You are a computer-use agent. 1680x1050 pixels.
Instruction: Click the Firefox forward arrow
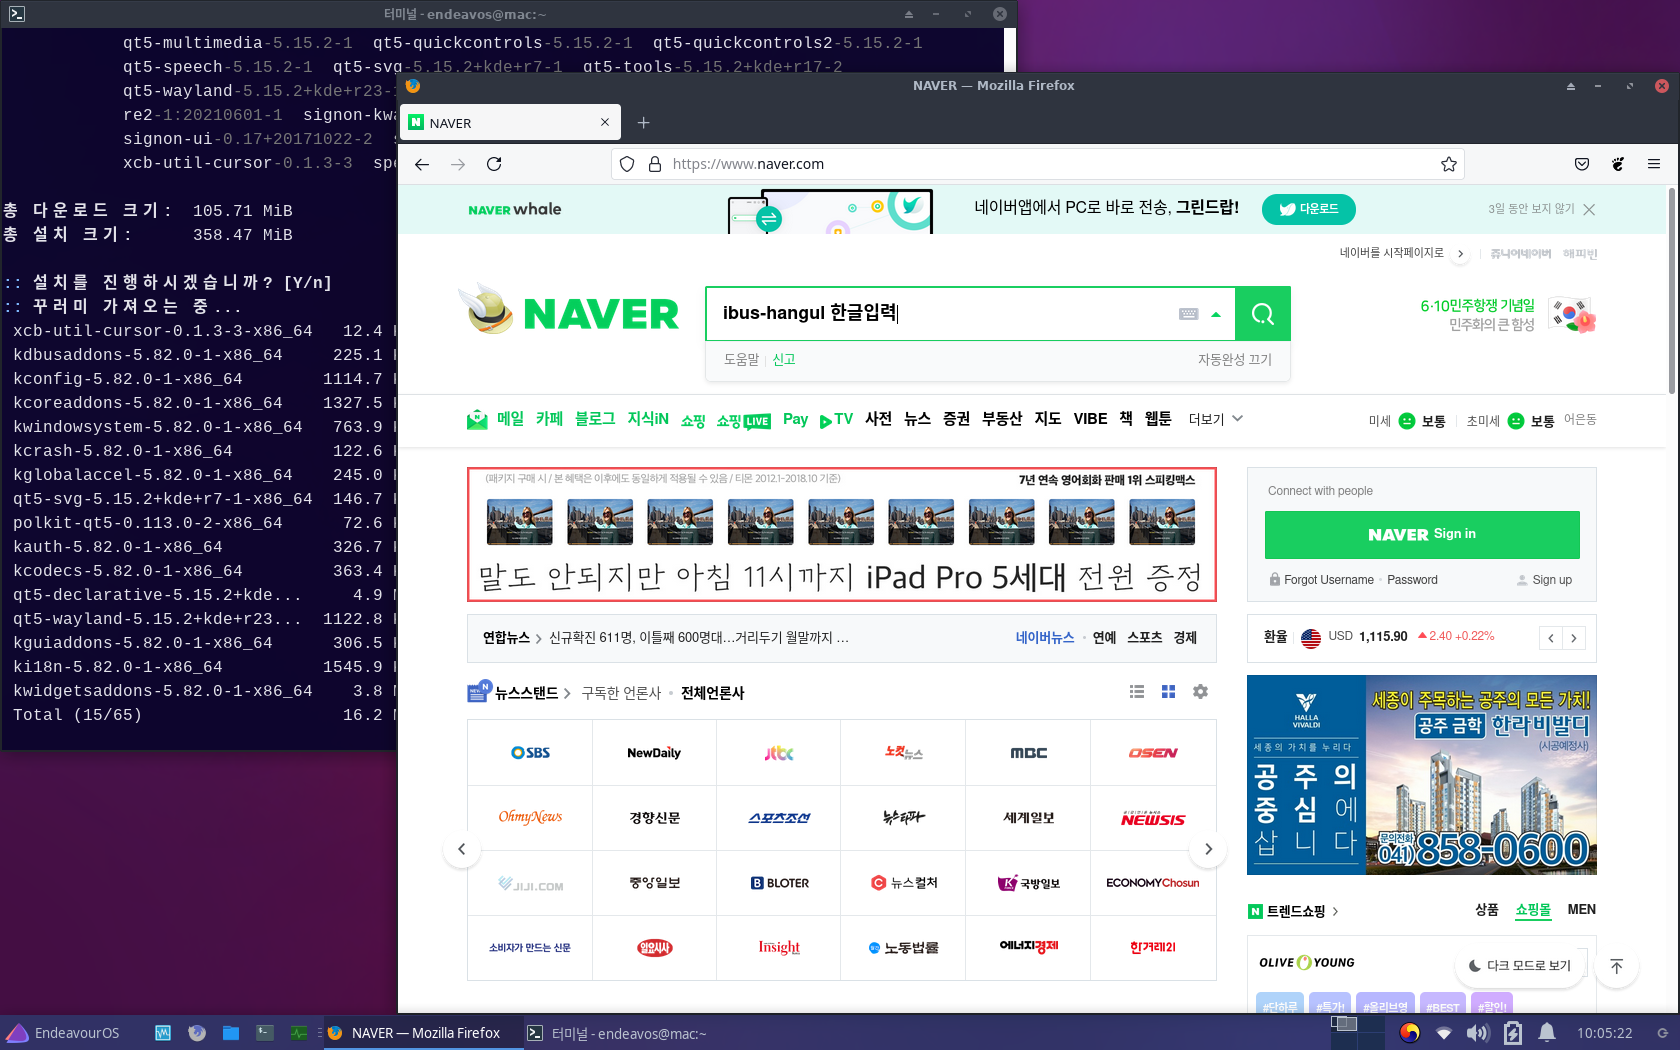(x=458, y=164)
